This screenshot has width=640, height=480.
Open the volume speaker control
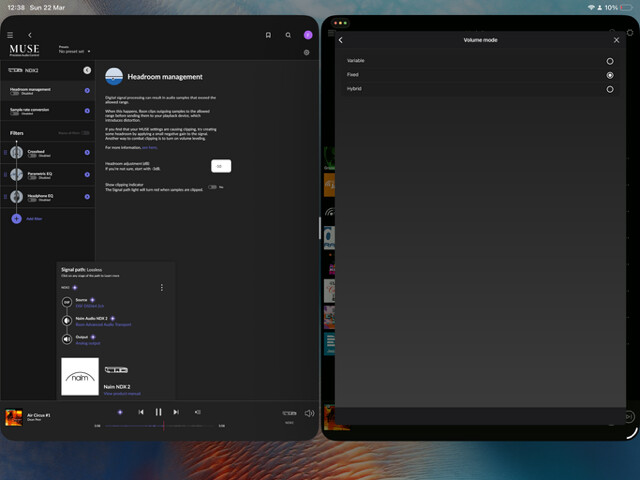point(309,413)
